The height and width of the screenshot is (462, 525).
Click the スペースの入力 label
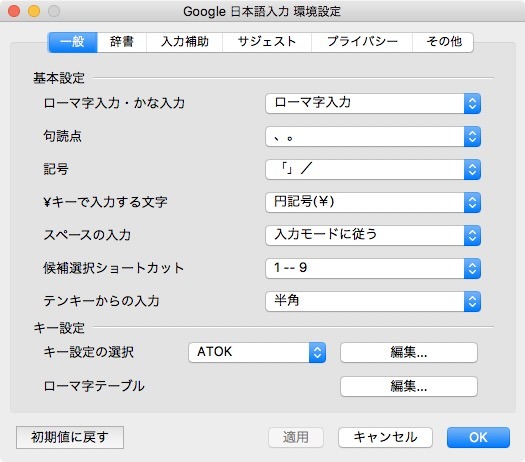click(87, 235)
